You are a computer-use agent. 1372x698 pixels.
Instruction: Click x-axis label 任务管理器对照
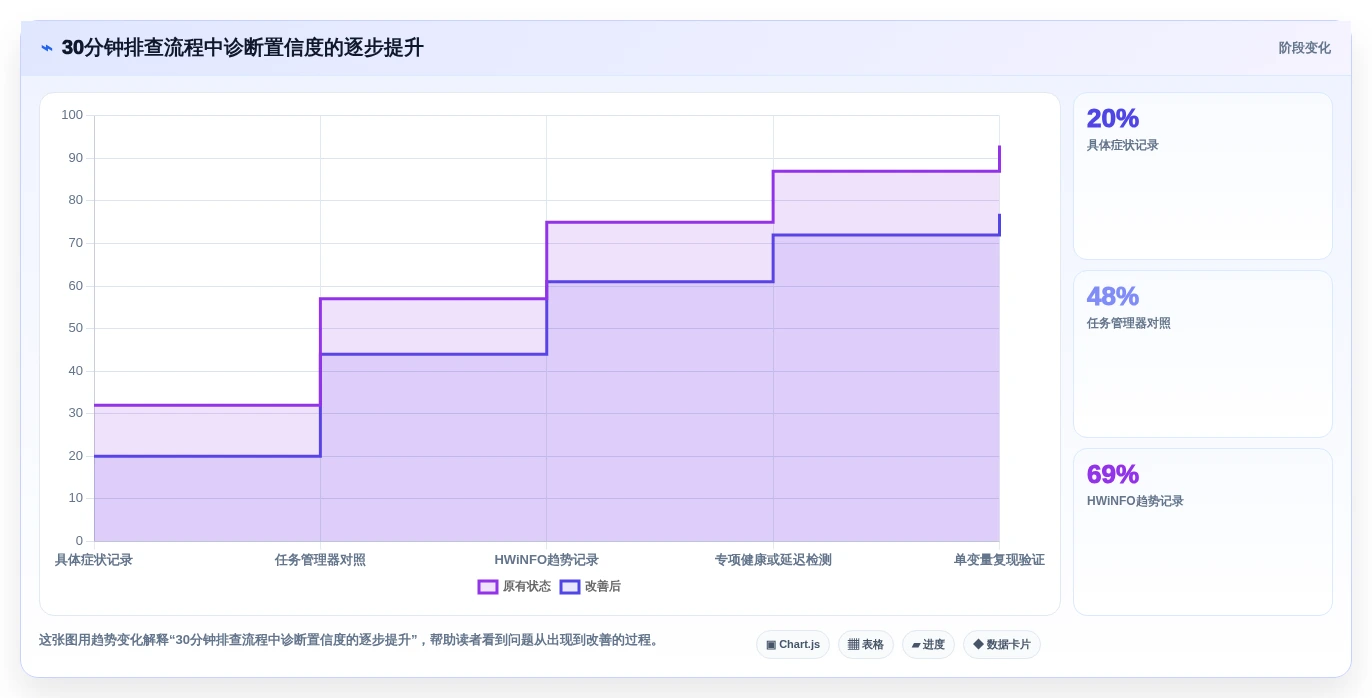point(320,560)
